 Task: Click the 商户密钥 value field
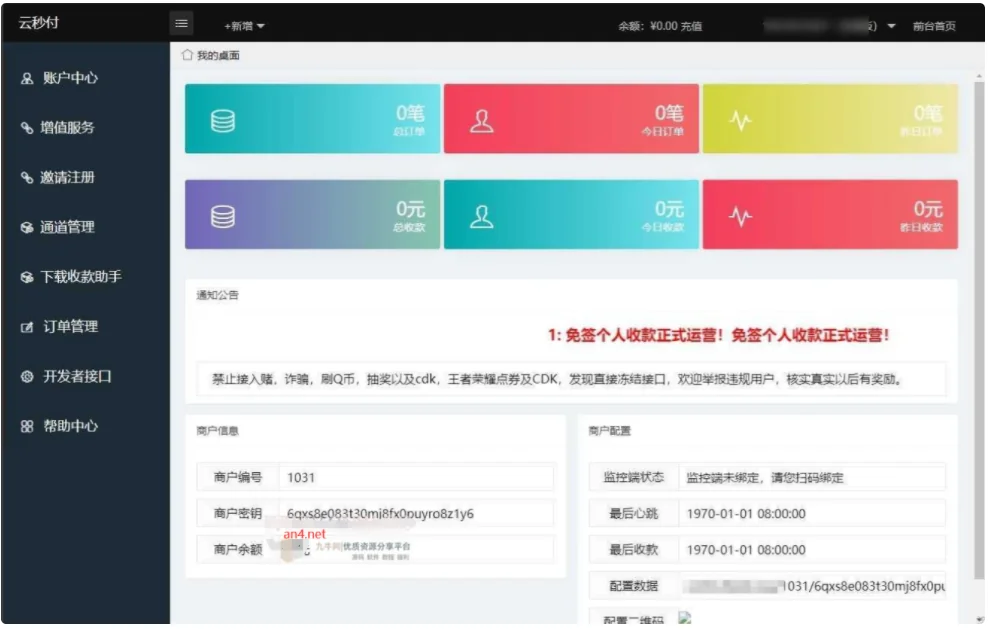coord(414,514)
